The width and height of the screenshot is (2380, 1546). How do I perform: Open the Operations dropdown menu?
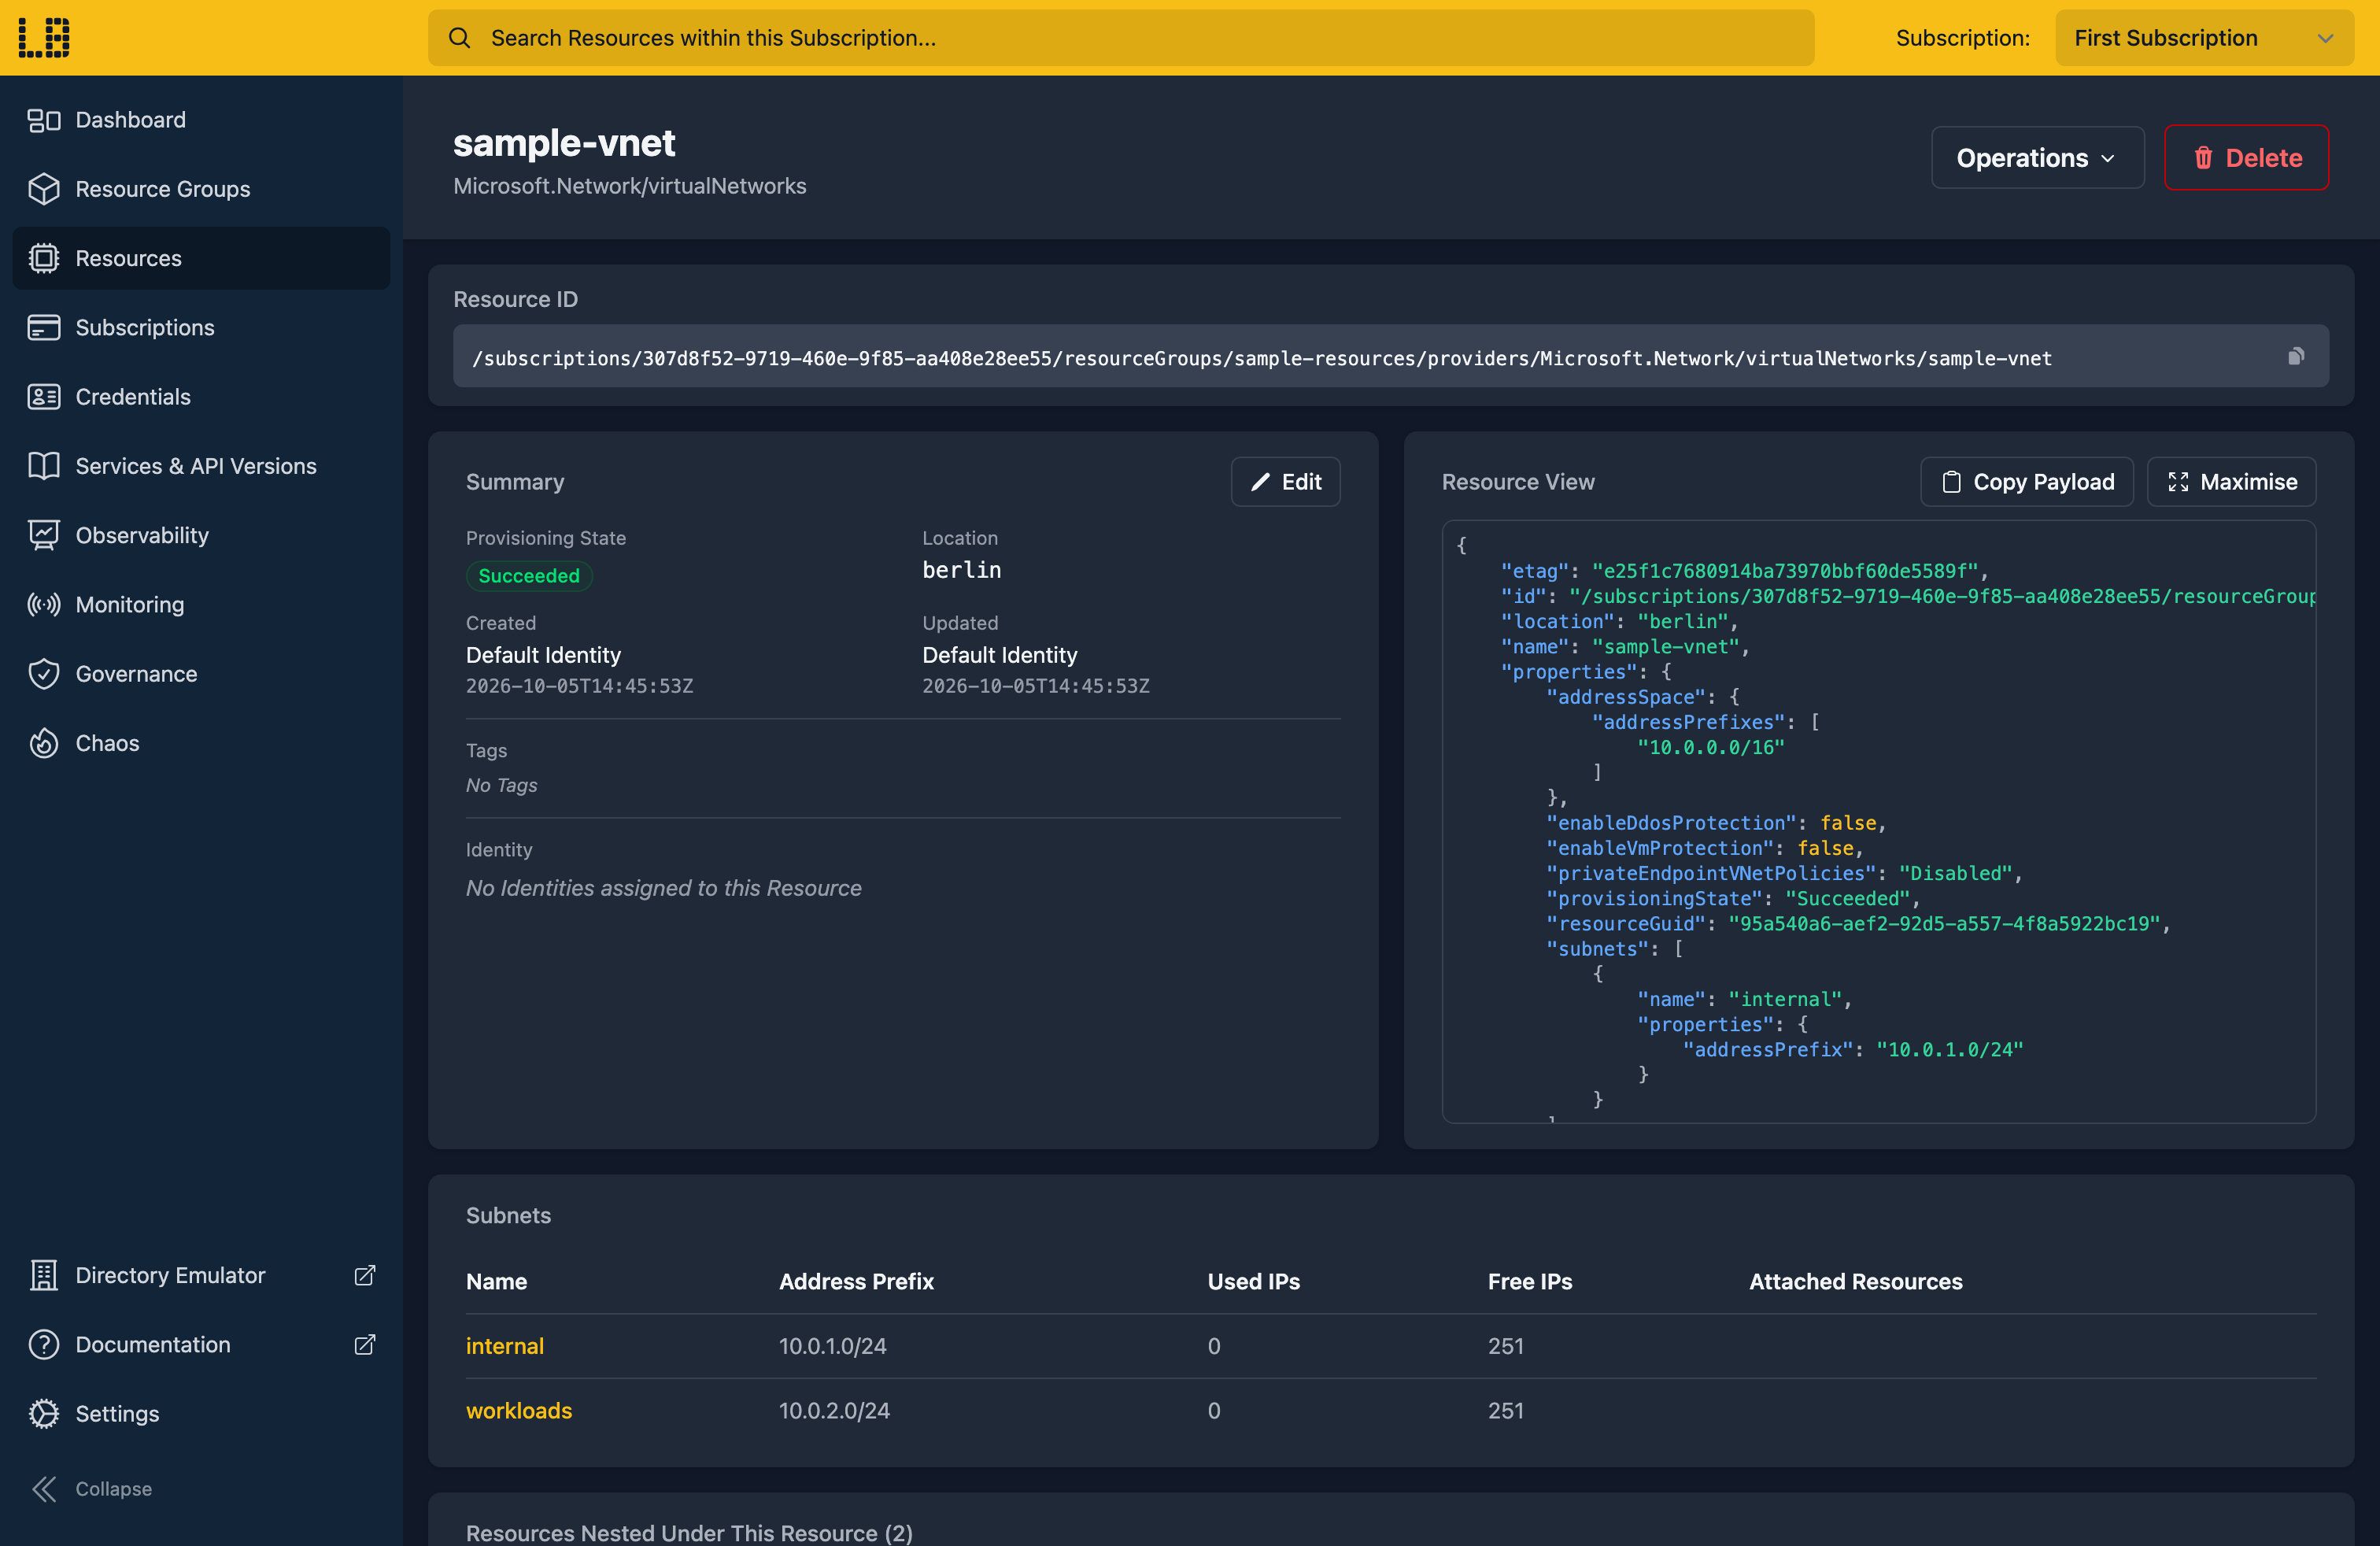pyautogui.click(x=2037, y=158)
